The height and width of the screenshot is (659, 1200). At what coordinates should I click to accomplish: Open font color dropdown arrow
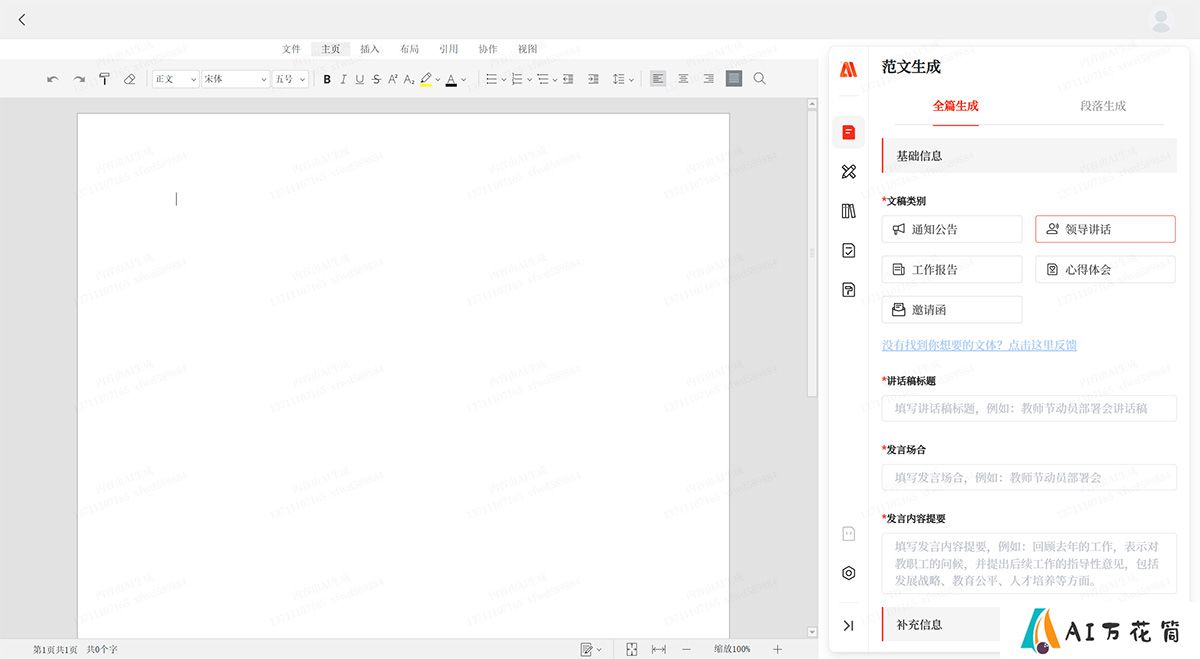coord(463,79)
